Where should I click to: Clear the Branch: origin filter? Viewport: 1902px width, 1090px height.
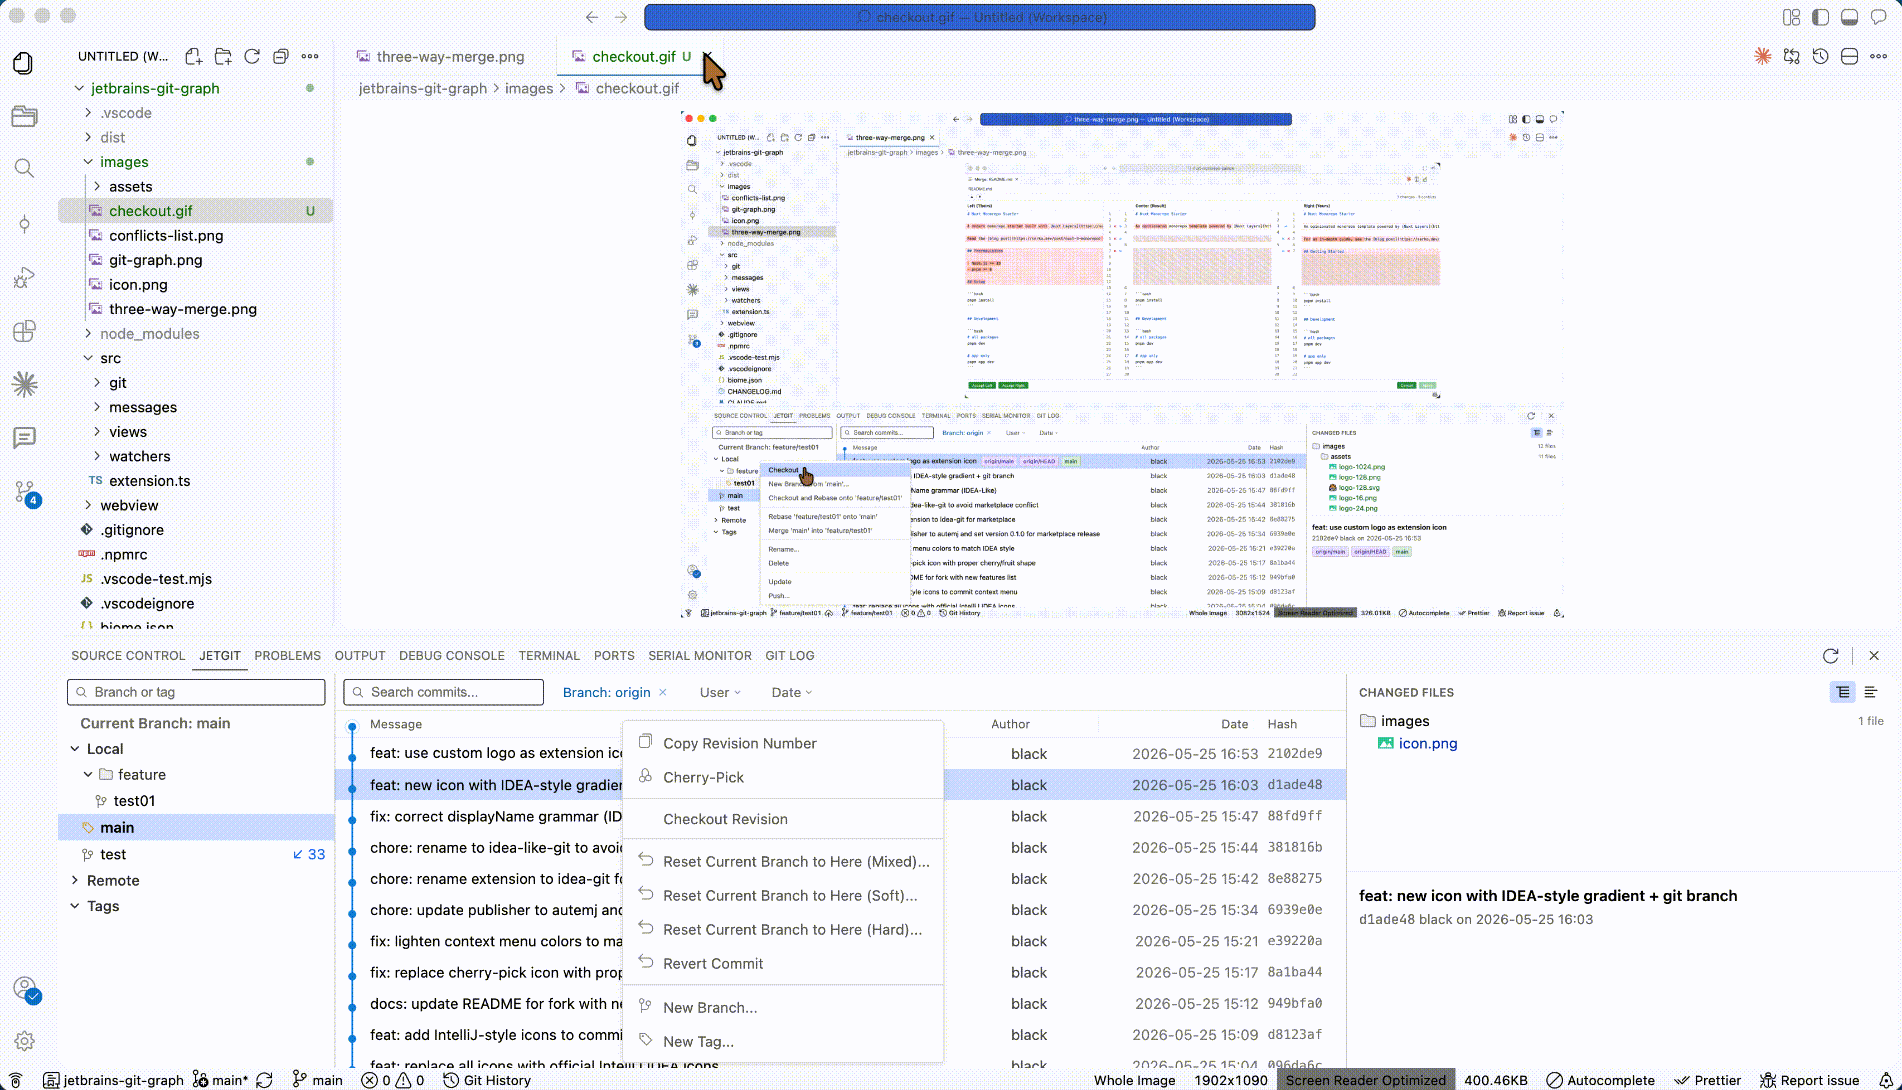click(663, 692)
